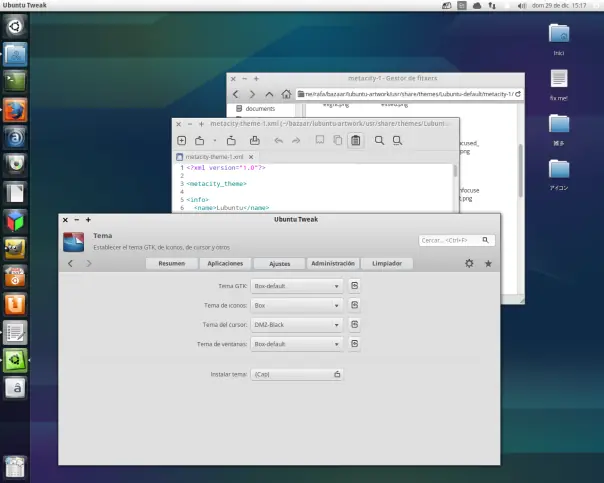Go back in Ubuntu Tweak navigation

tap(70, 263)
